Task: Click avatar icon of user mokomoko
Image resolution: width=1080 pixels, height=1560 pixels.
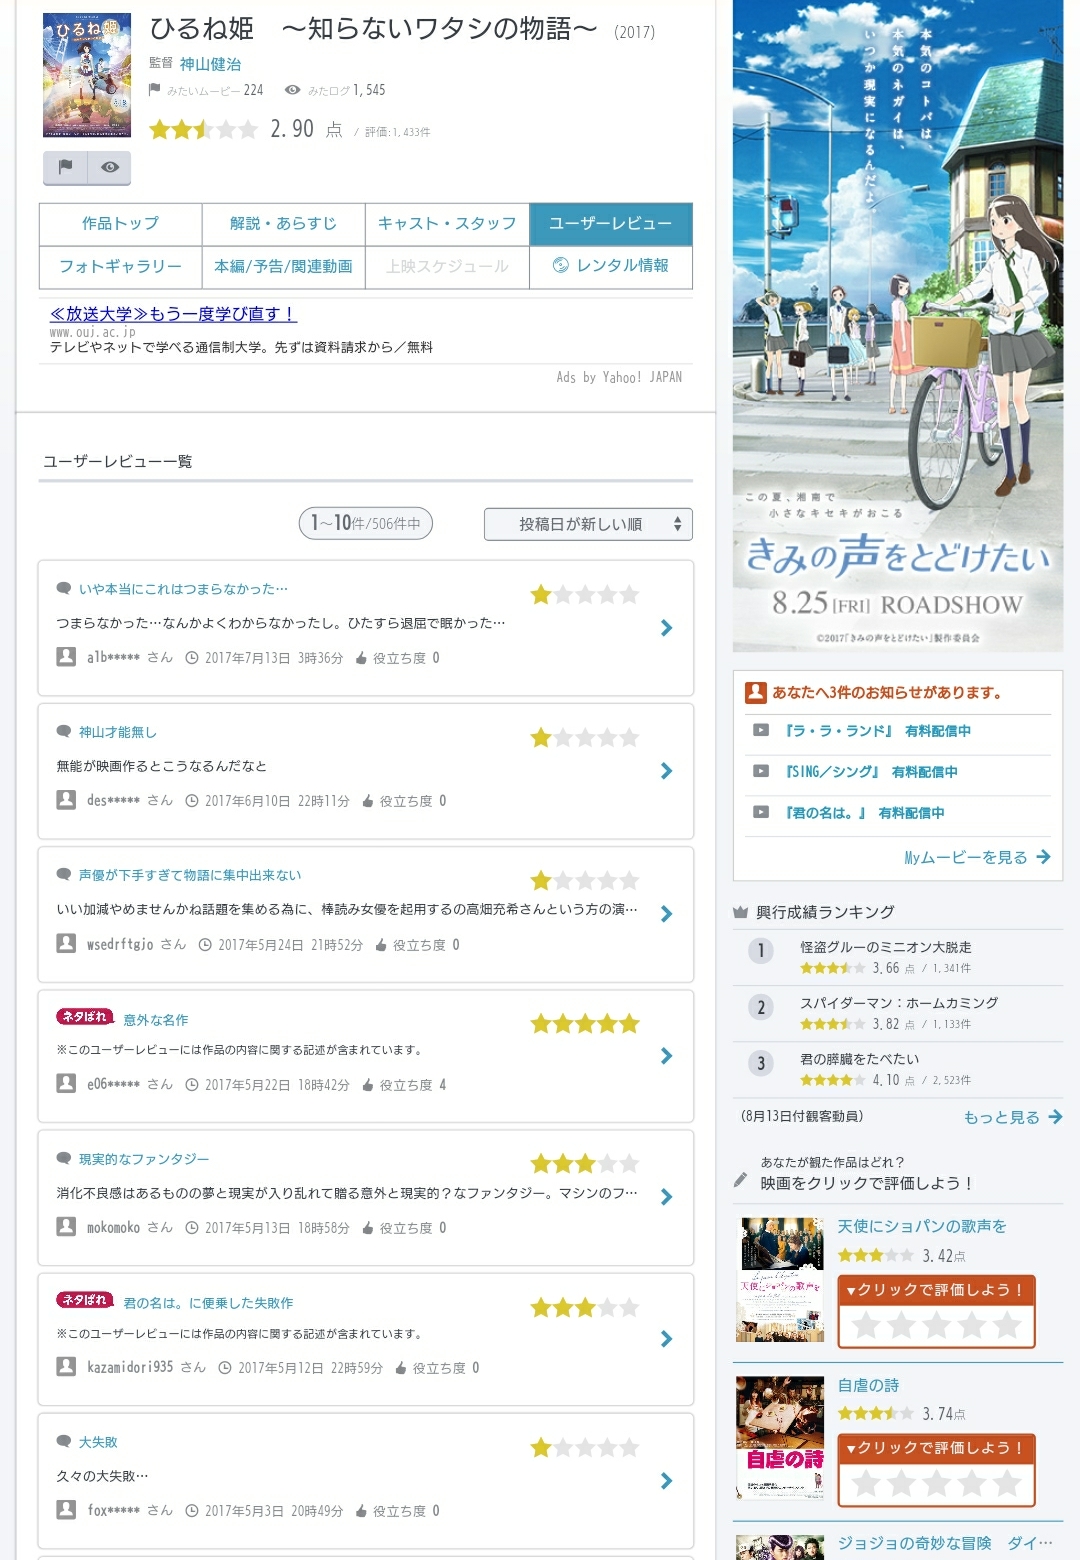Action: click(66, 1226)
